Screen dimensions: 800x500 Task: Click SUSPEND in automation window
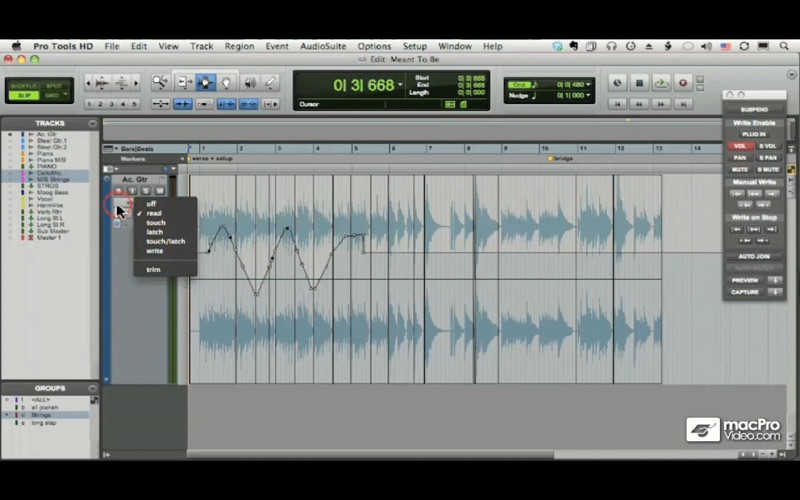(754, 109)
